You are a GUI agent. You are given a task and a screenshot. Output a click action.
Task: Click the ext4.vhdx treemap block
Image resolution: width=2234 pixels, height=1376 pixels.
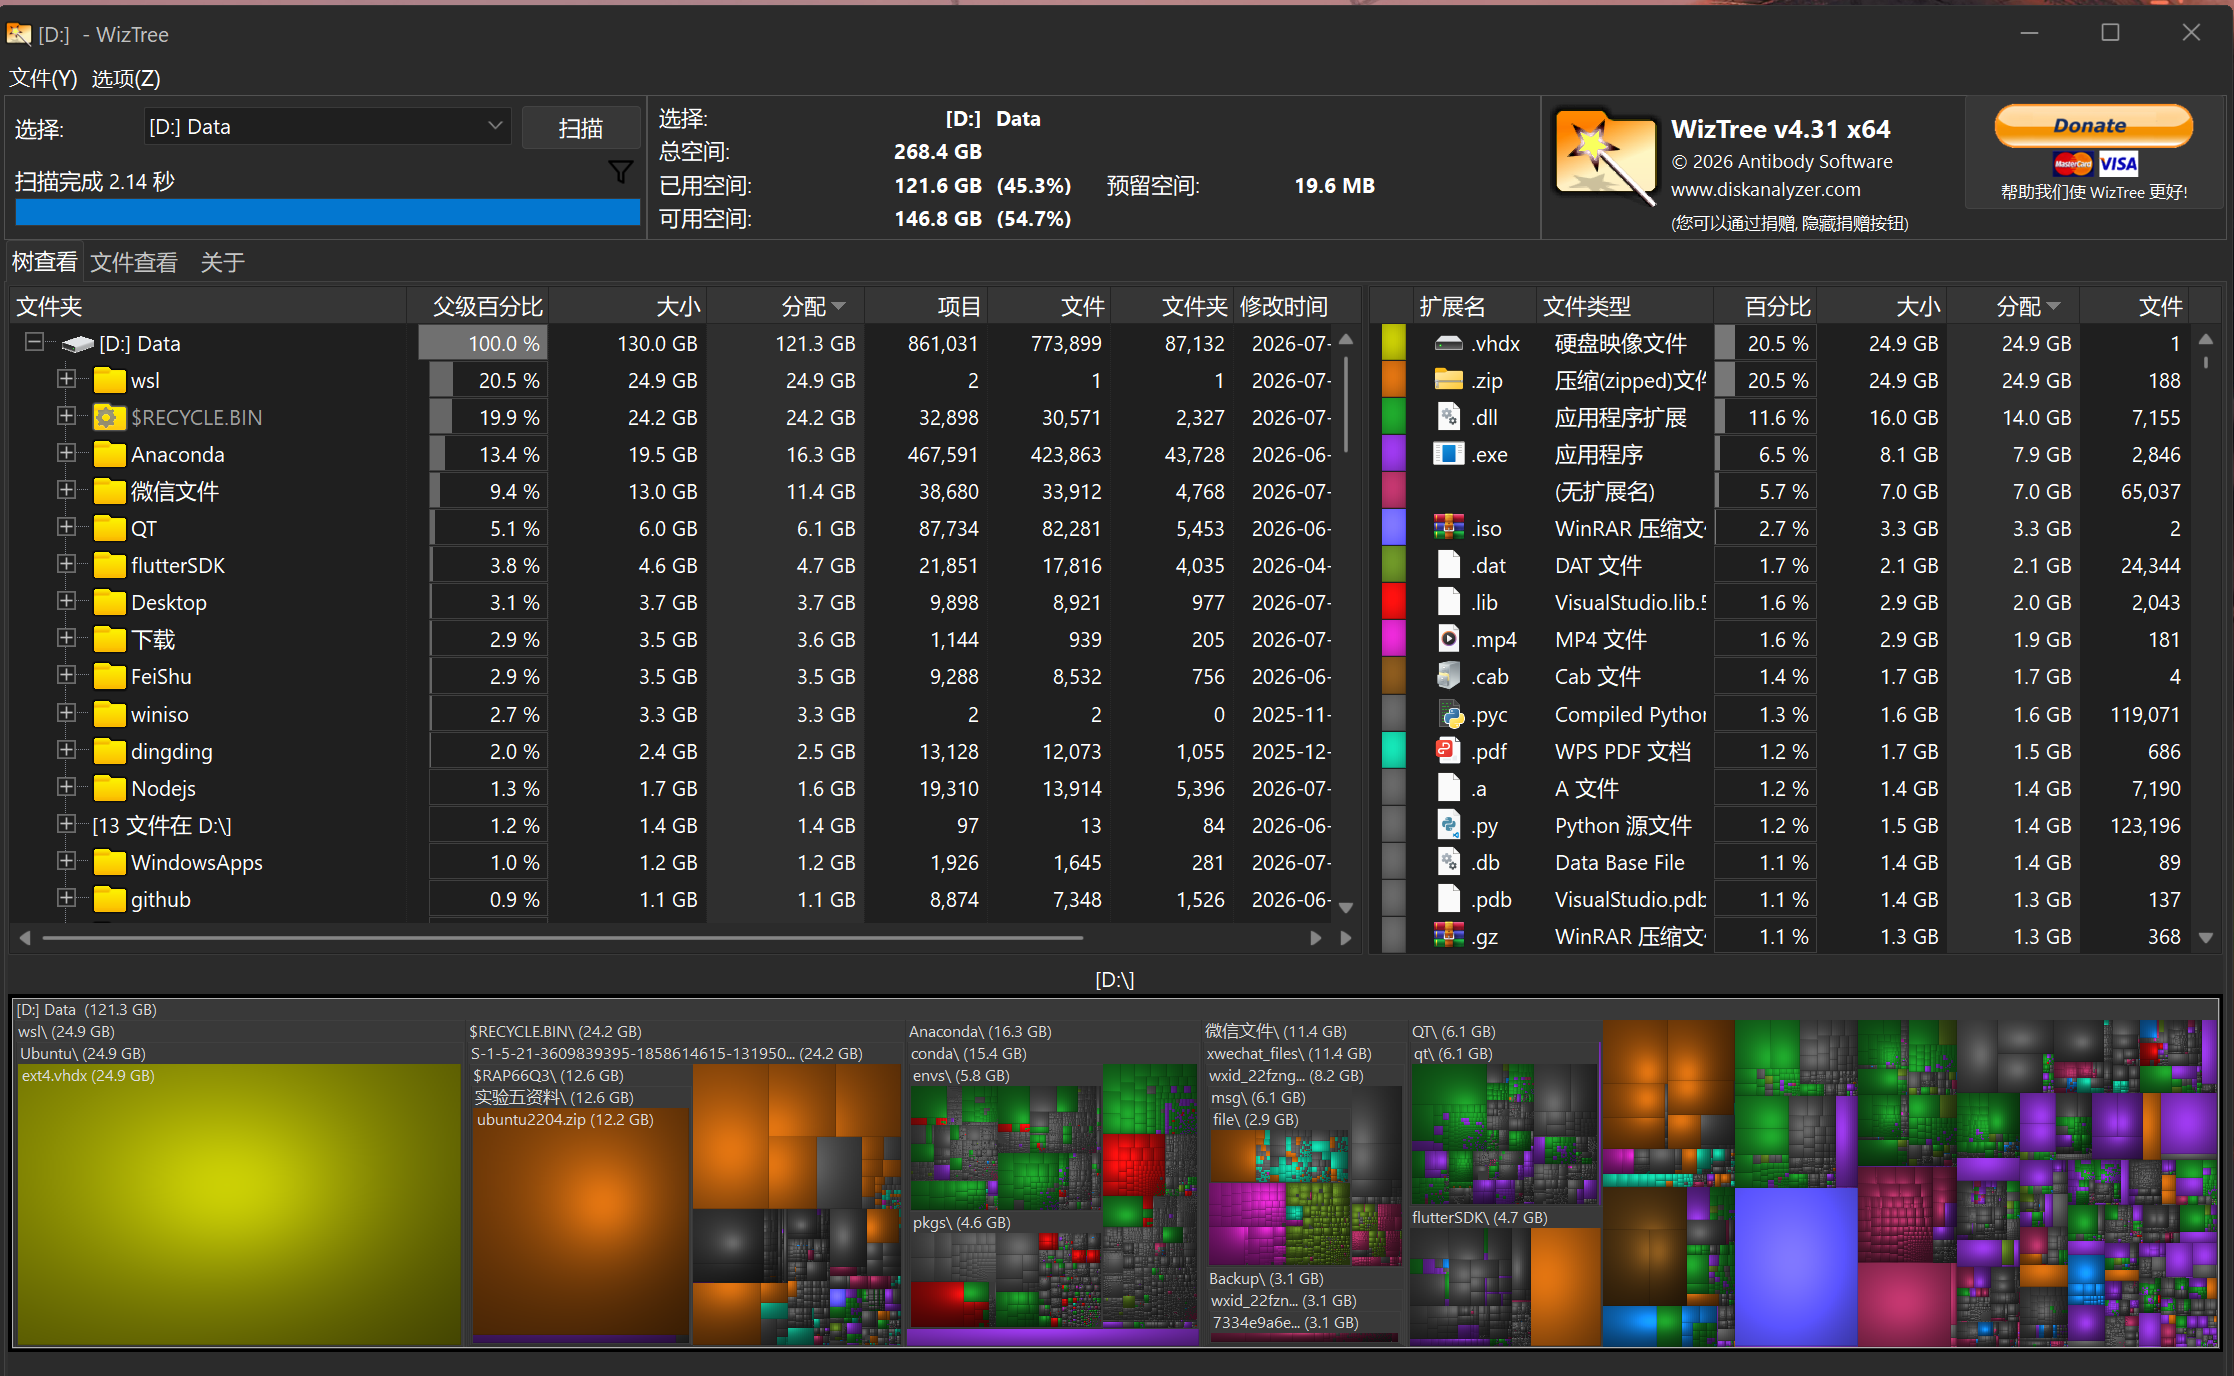pos(239,1204)
